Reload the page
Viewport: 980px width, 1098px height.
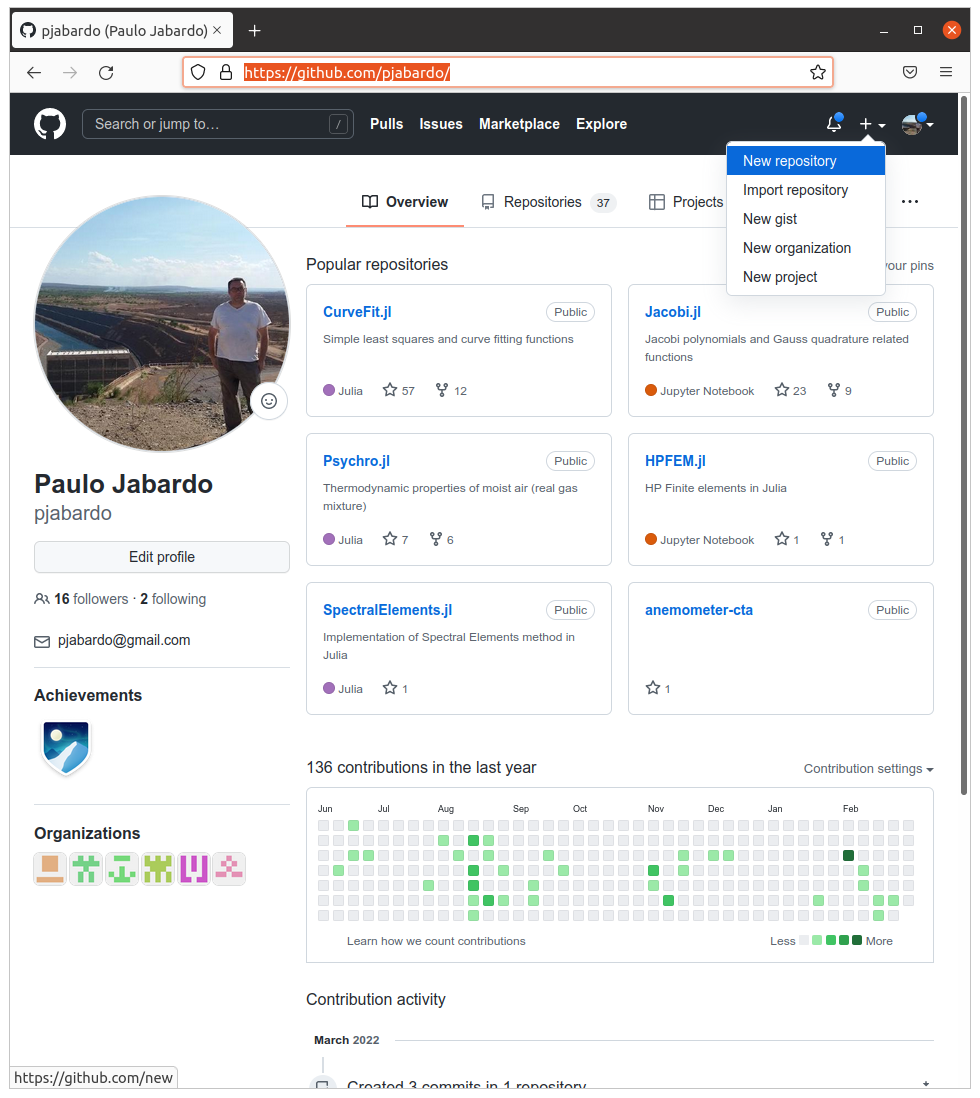coord(106,72)
